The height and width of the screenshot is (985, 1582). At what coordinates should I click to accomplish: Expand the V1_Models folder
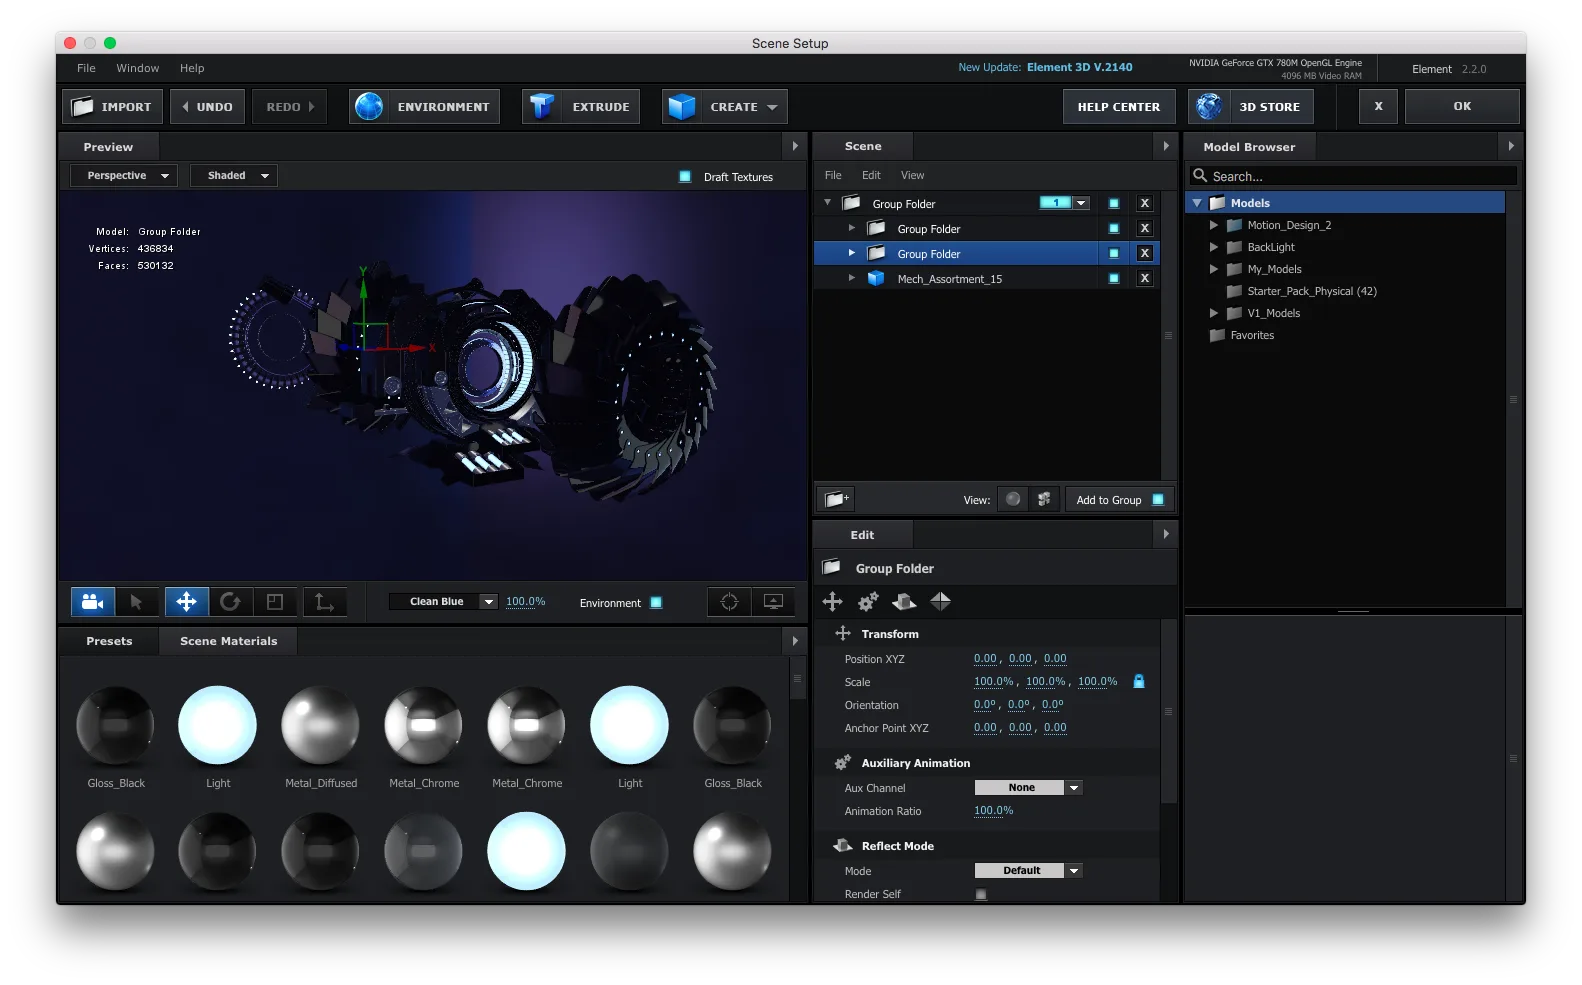1214,313
